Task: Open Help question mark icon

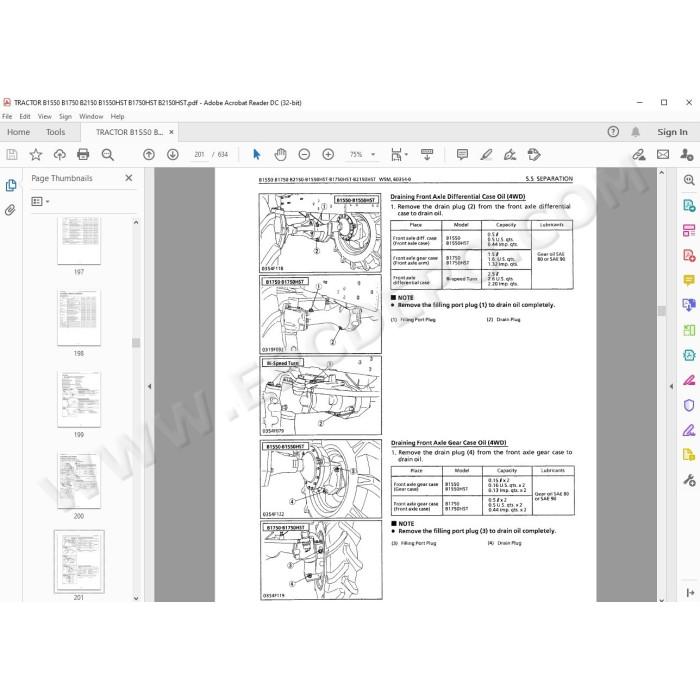Action: coord(613,132)
